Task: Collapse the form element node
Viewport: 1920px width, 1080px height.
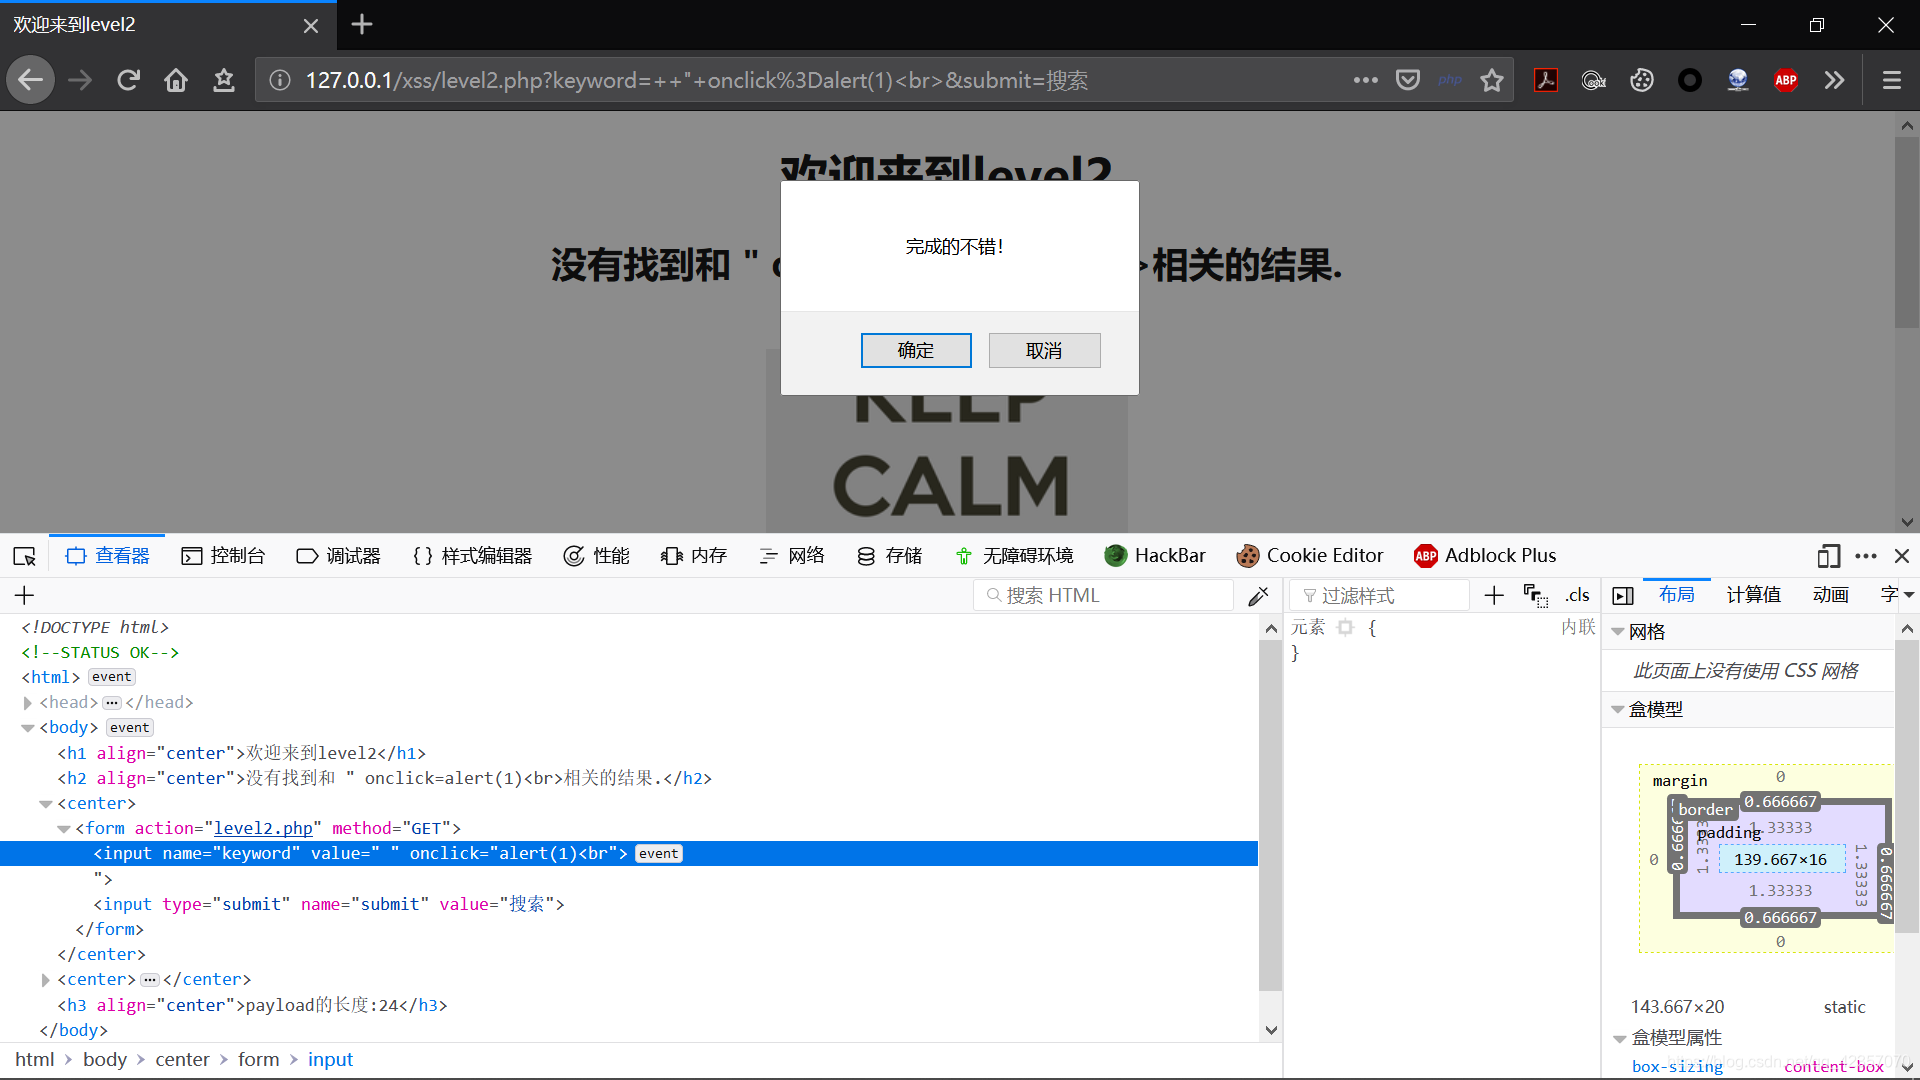Action: 64,829
